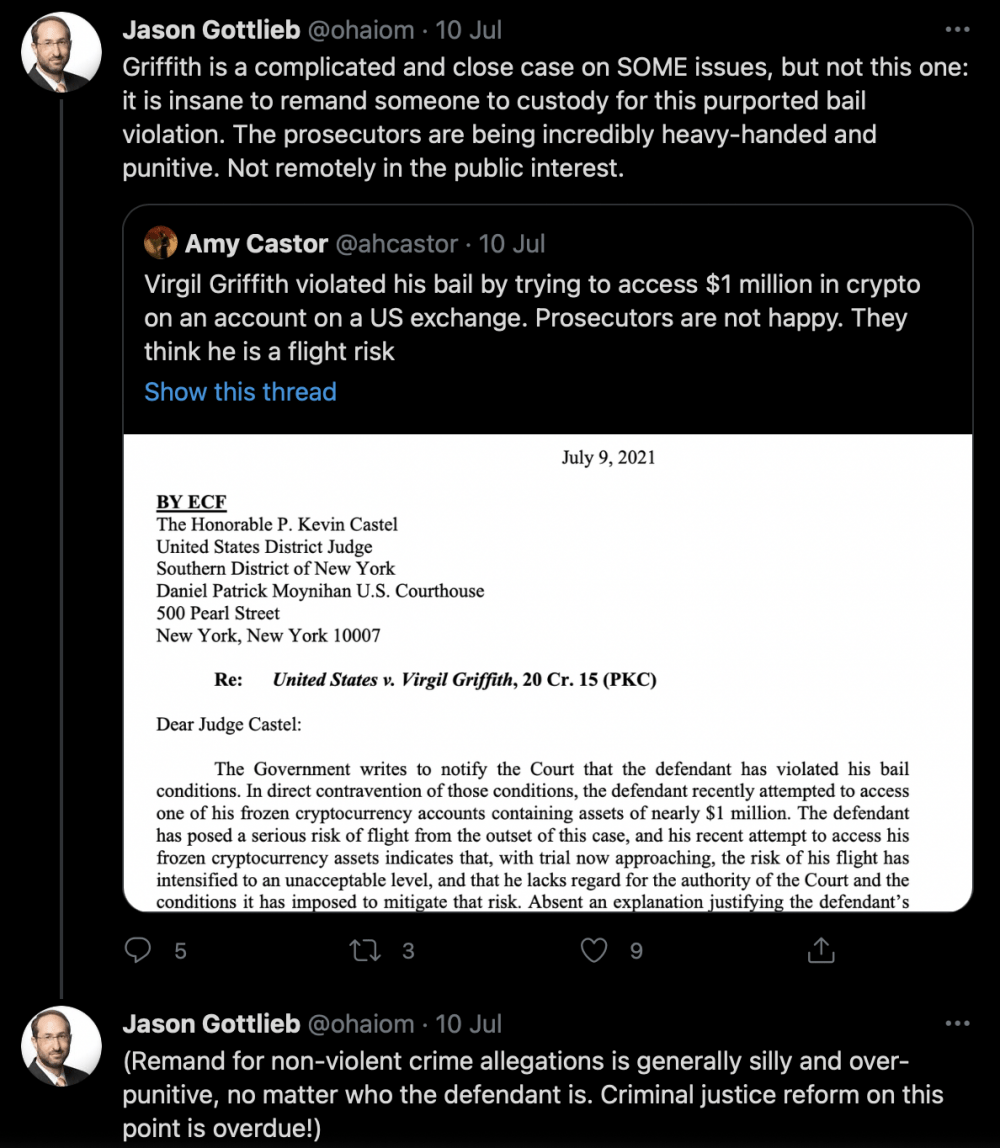
Task: Open more options on the second tweet
Action: 957,1025
